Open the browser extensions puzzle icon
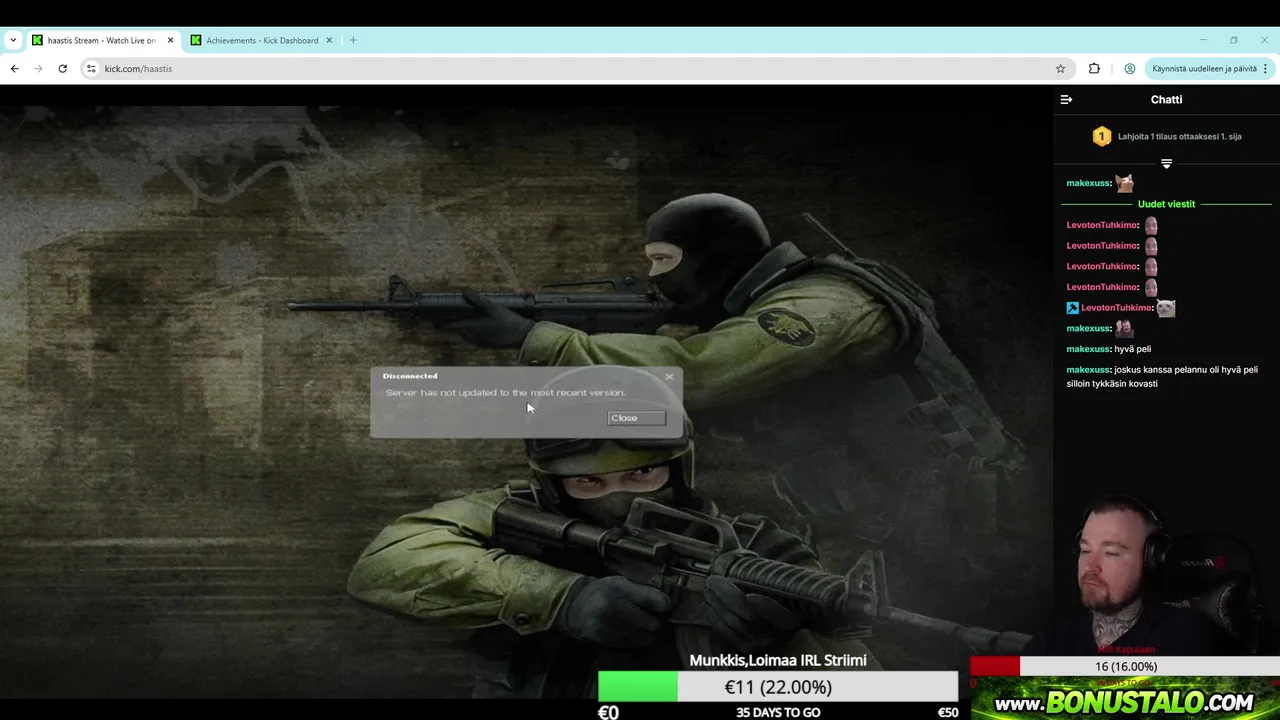The height and width of the screenshot is (720, 1280). (1094, 68)
